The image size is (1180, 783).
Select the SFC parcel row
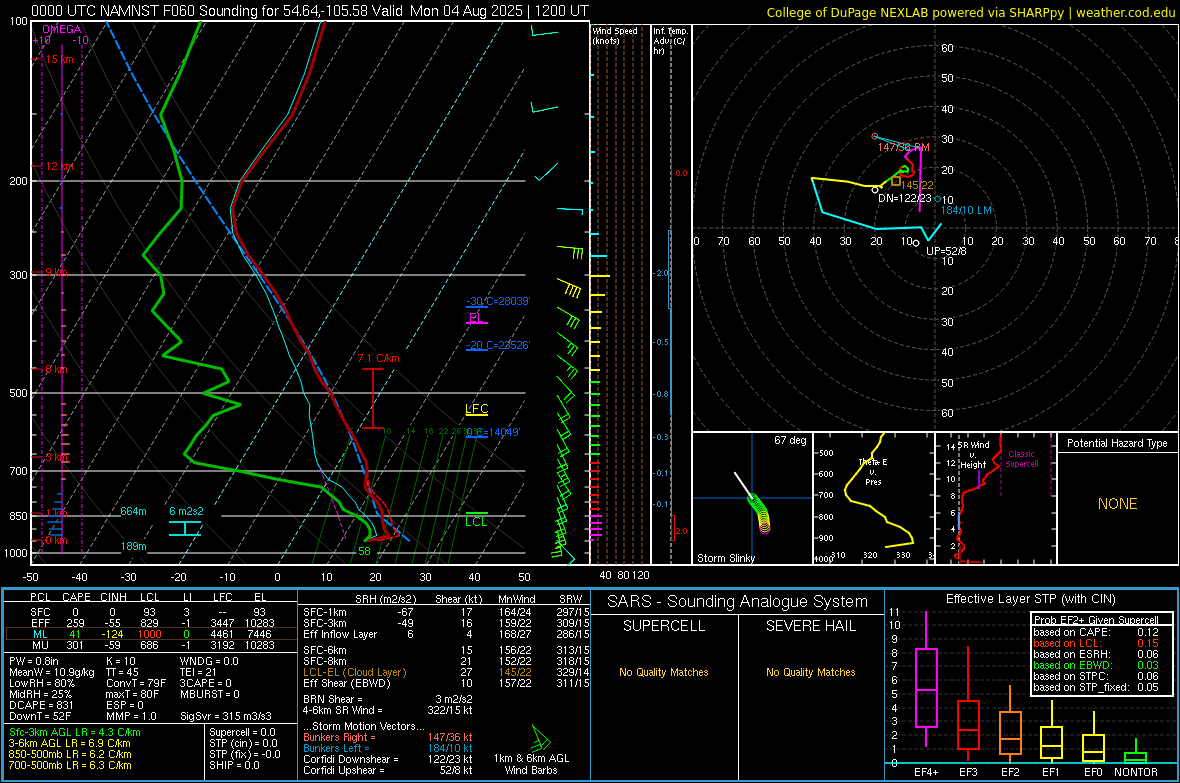(x=151, y=612)
